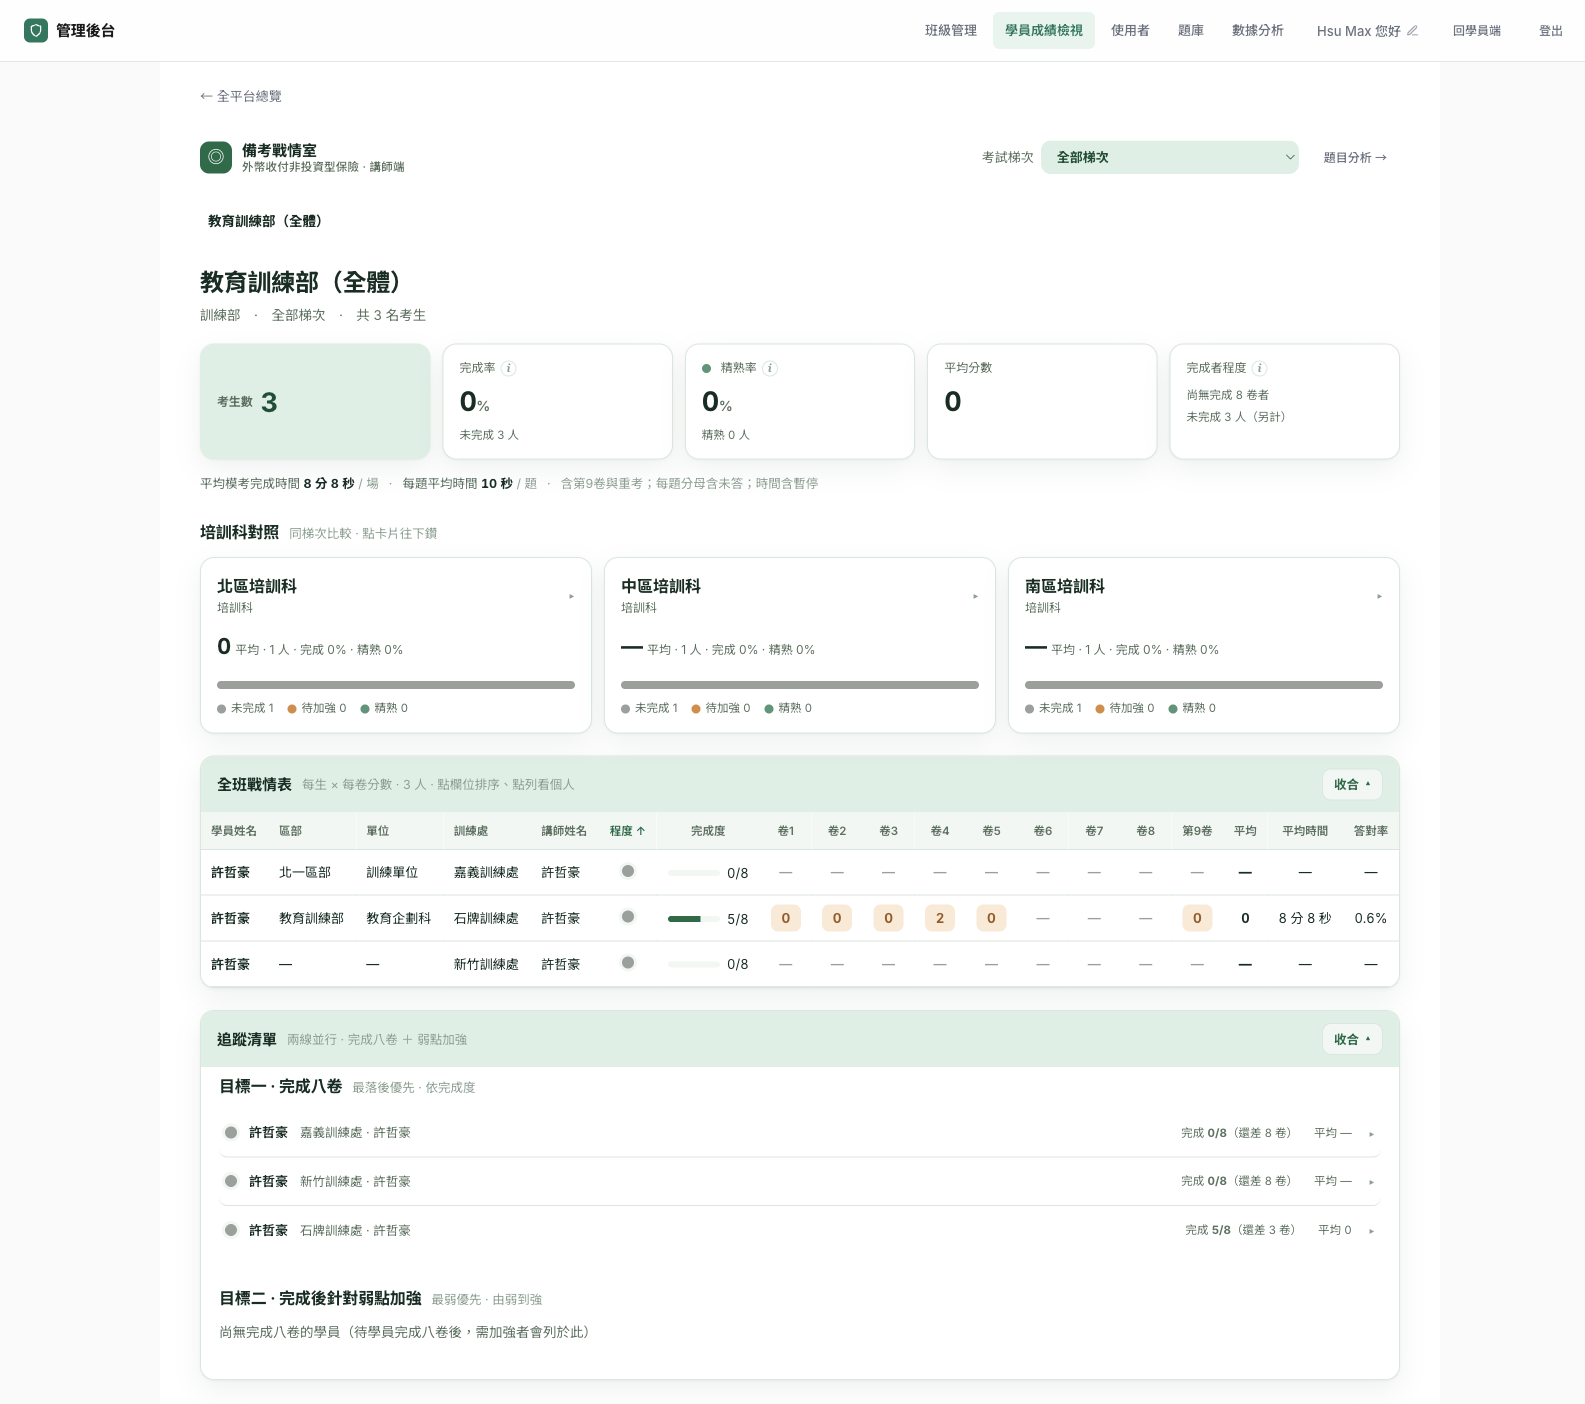Viewport: 1585px width, 1404px height.
Task: Open the 完成者程度 info icon
Action: pos(1260,368)
